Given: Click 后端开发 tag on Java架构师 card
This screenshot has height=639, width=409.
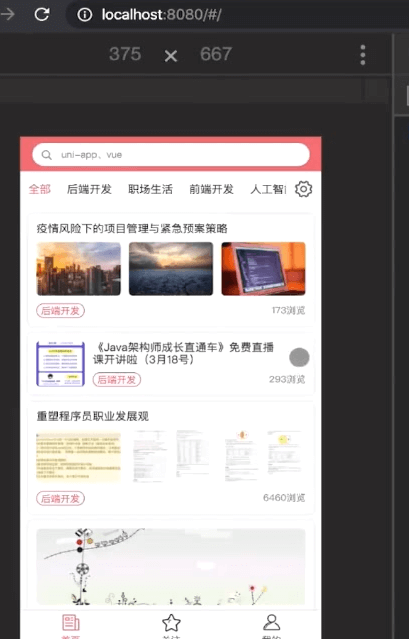Looking at the screenshot, I should 117,380.
